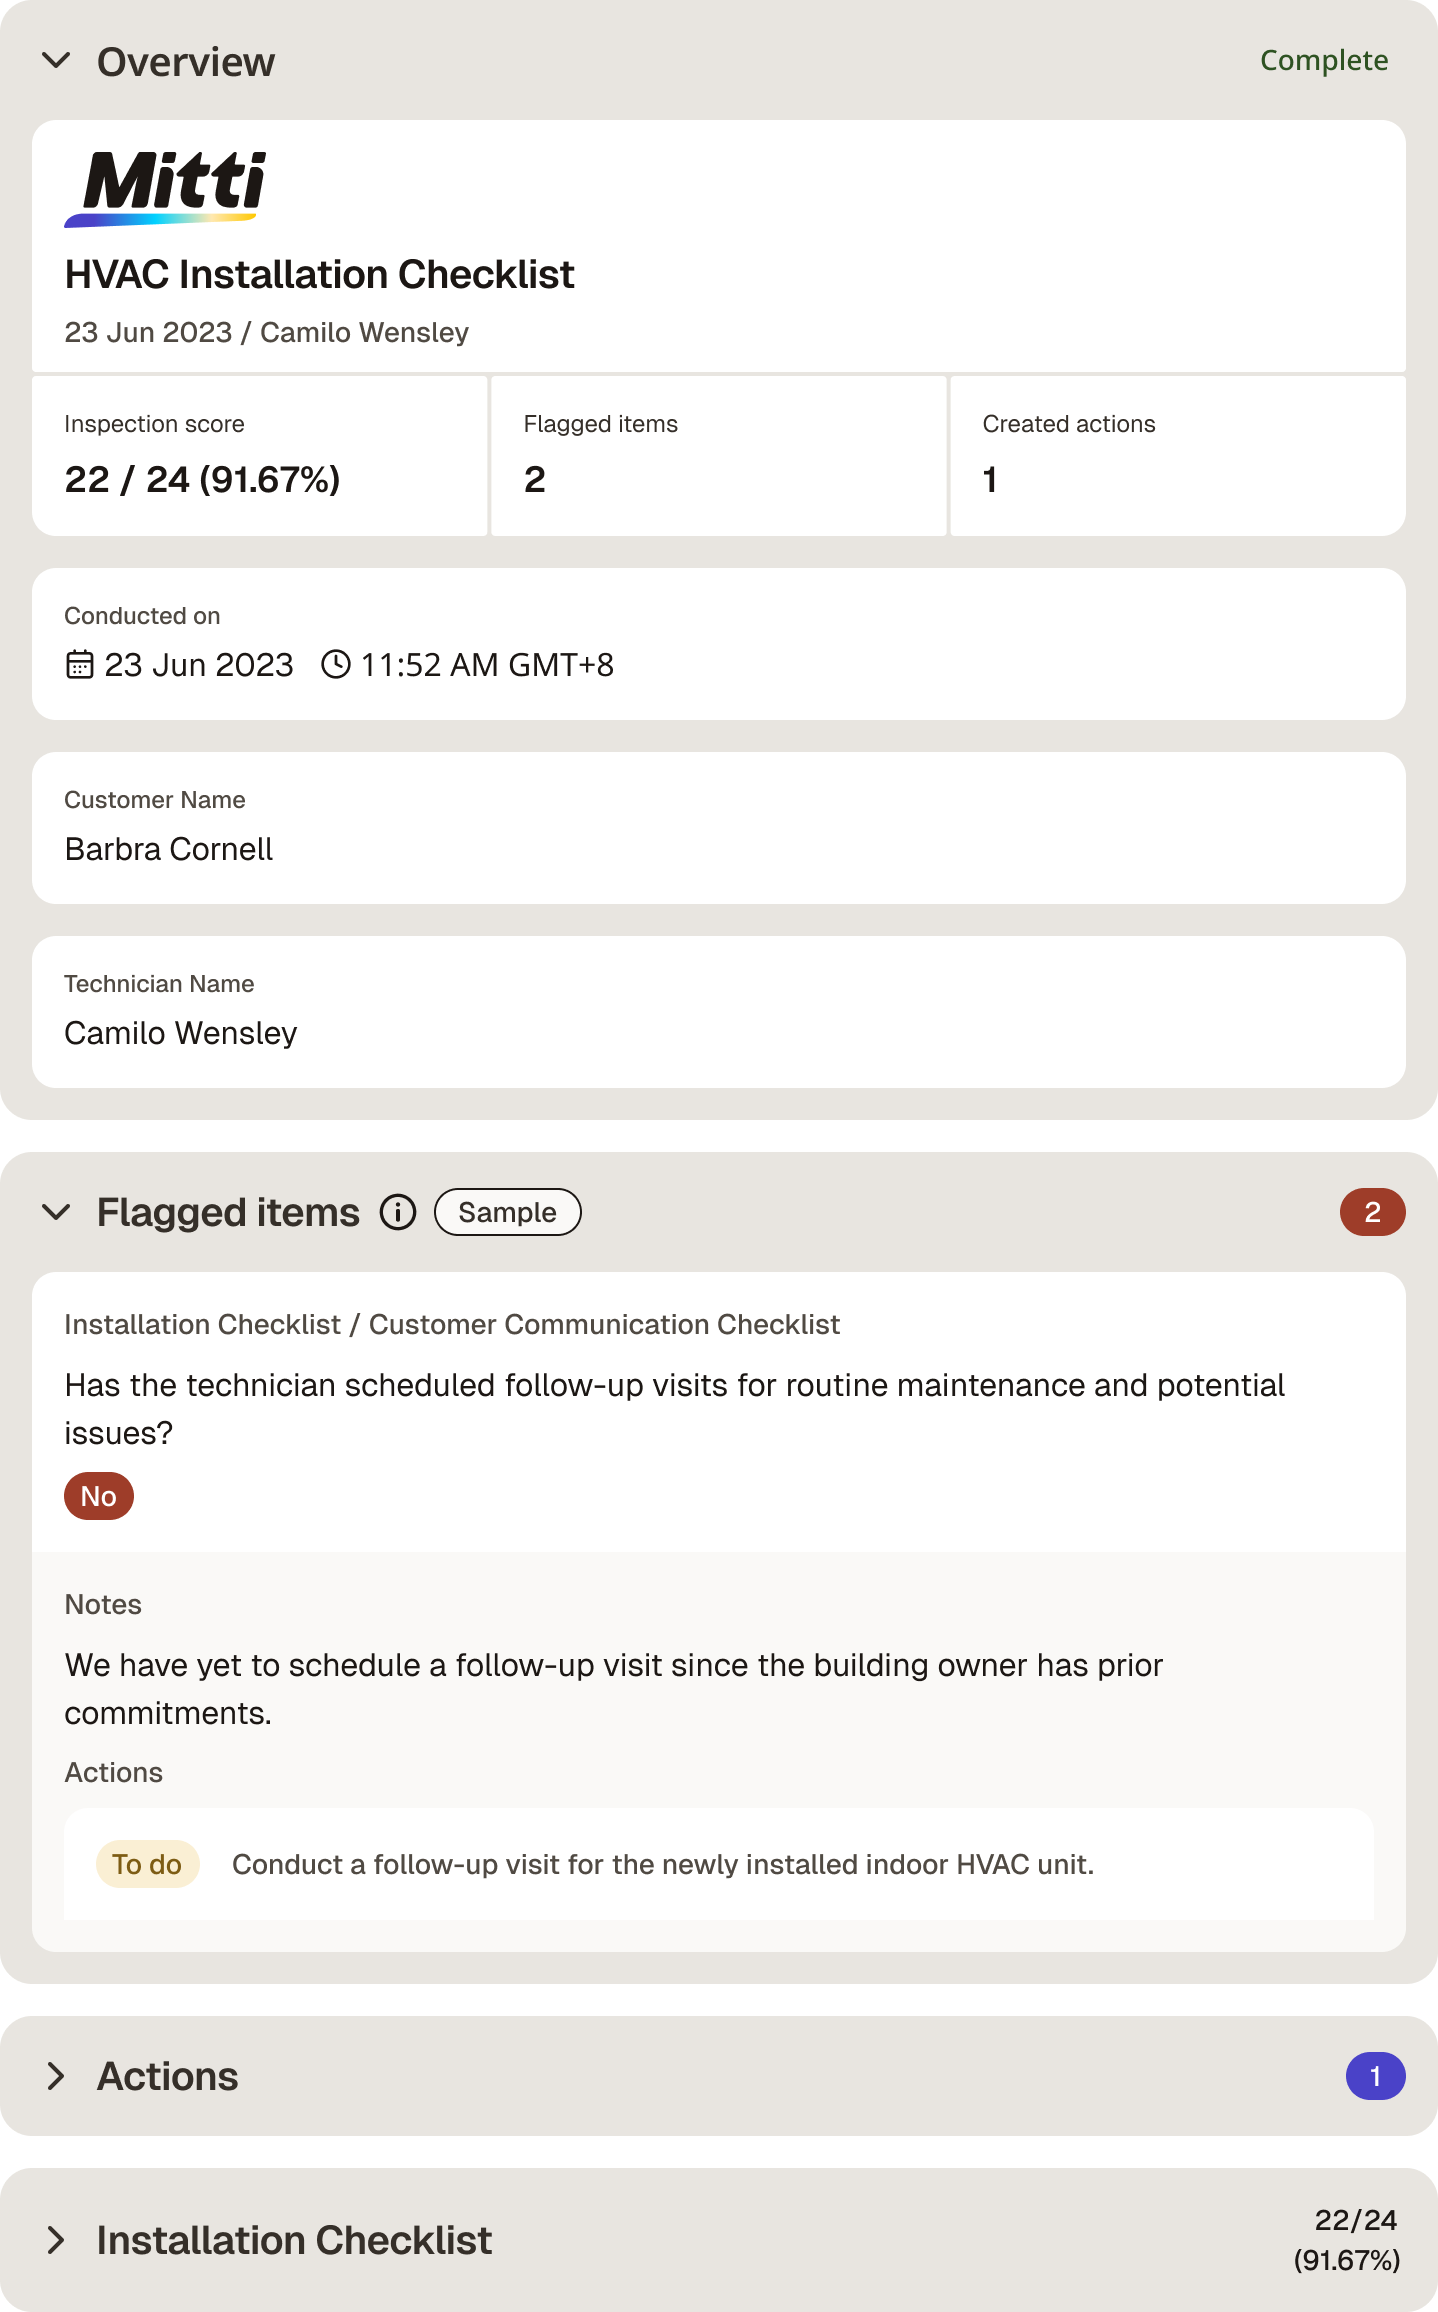
Task: Click the To do status label
Action: 147,1864
